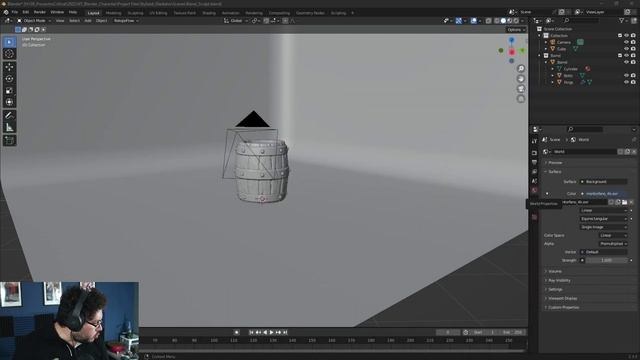The image size is (640, 360).
Task: Click the red X axis gizmo dot
Action: (x=512, y=52)
